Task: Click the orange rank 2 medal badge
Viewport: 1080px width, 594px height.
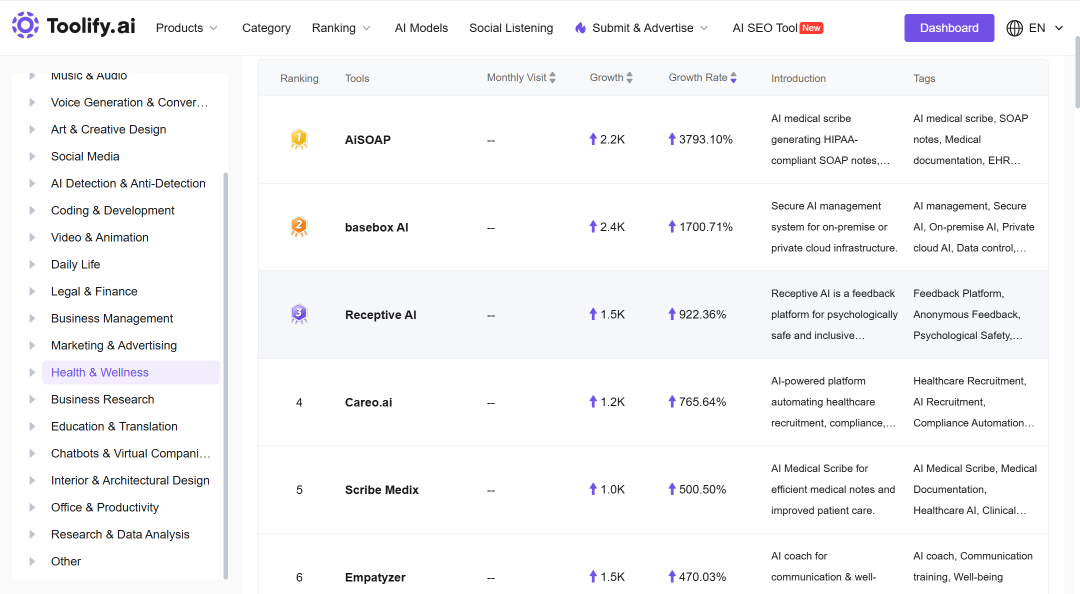Action: [x=299, y=227]
